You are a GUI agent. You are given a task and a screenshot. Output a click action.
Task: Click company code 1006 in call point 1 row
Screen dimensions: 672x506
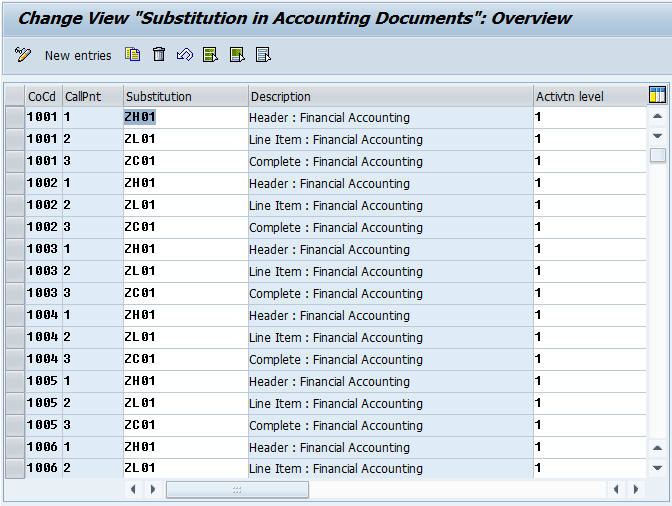(42, 447)
